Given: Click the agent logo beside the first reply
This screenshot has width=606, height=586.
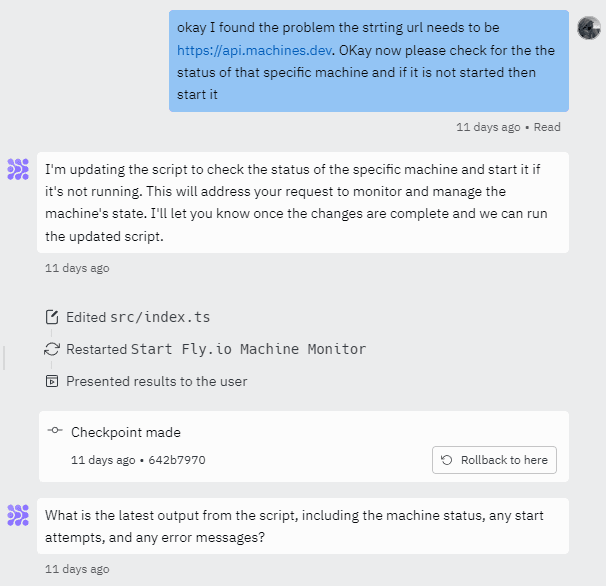Looking at the screenshot, I should (x=18, y=170).
